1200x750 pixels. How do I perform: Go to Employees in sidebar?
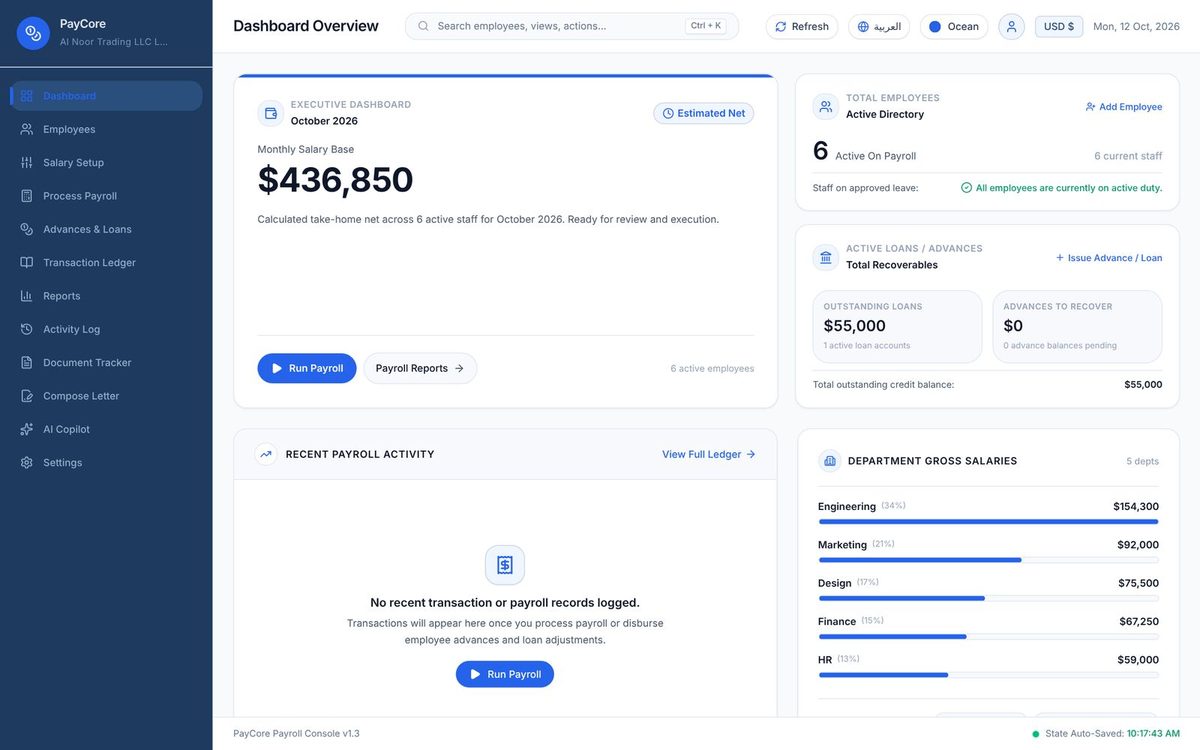[106, 129]
